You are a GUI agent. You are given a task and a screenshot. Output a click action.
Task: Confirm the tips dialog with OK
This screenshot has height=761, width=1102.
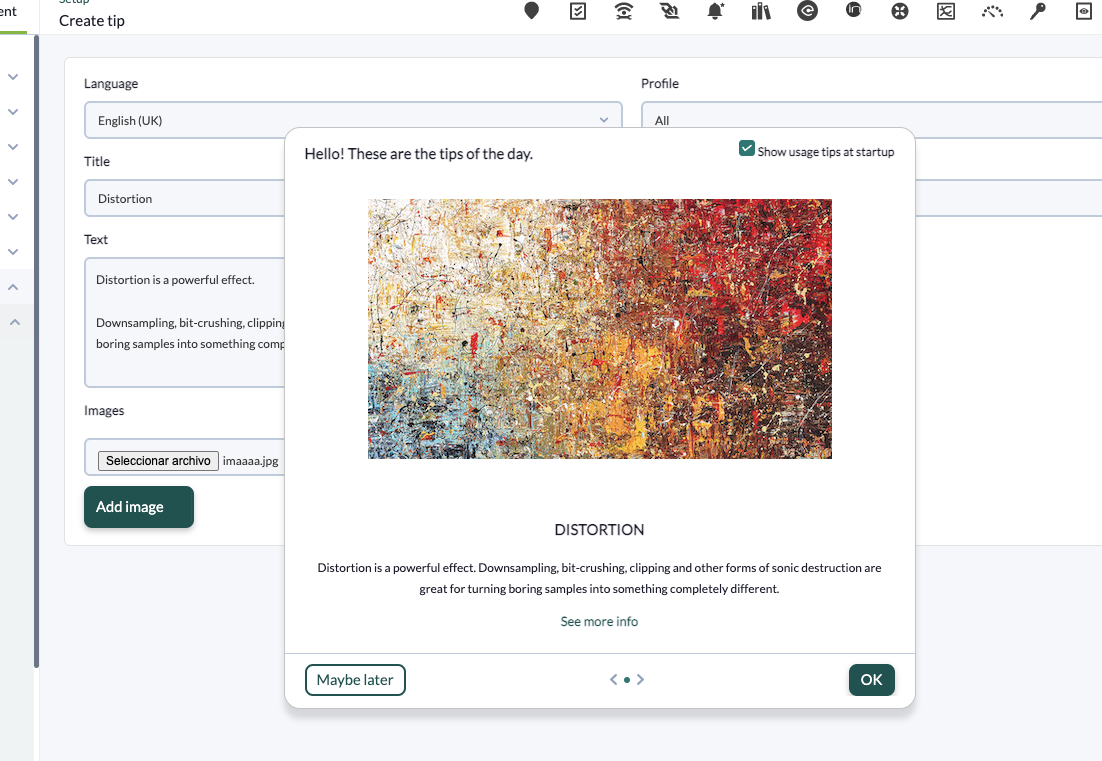click(x=871, y=679)
